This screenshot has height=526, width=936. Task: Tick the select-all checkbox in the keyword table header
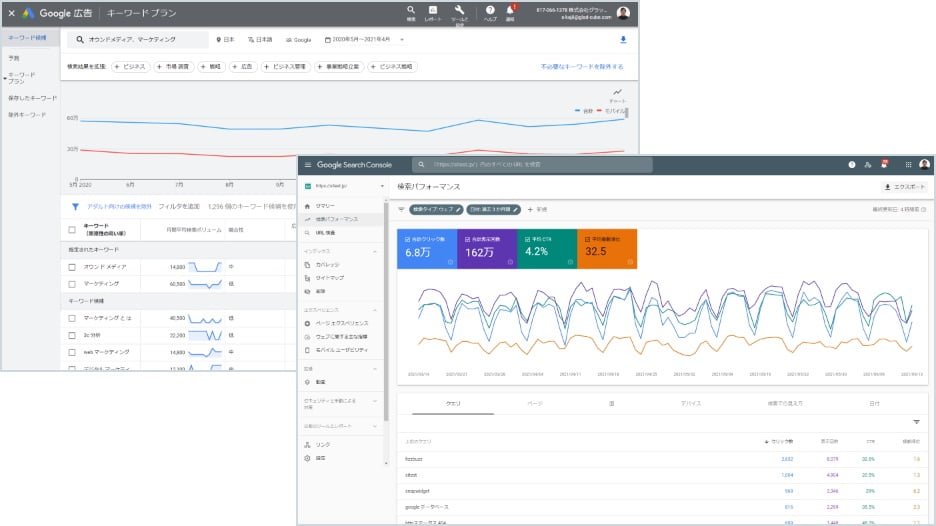[72, 230]
